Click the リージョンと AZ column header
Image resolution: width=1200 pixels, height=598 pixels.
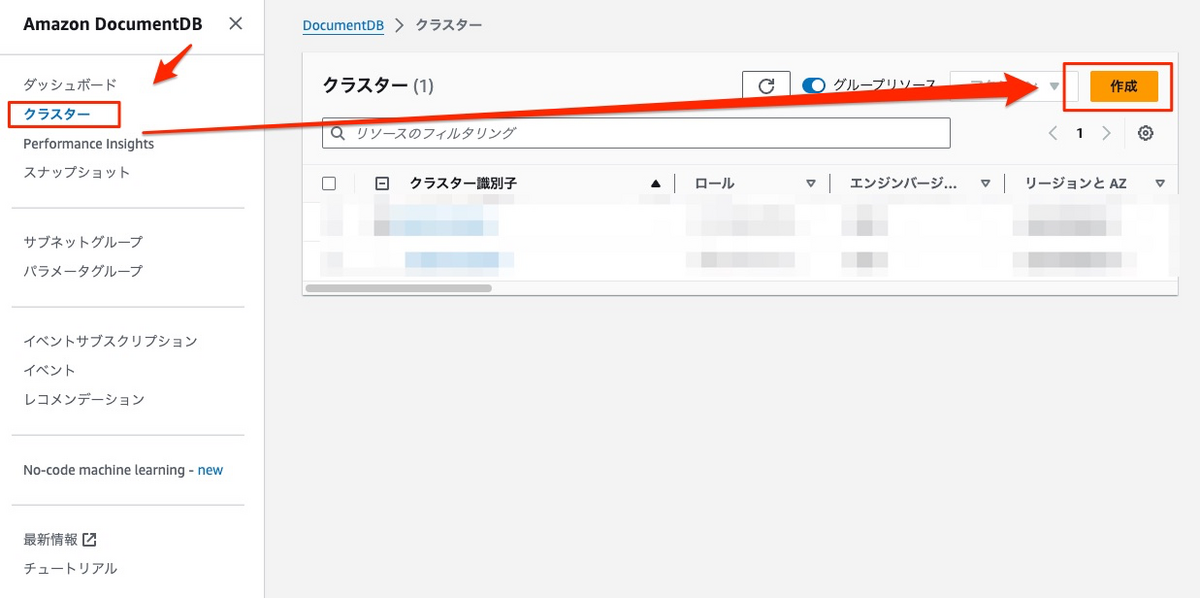click(x=1076, y=184)
